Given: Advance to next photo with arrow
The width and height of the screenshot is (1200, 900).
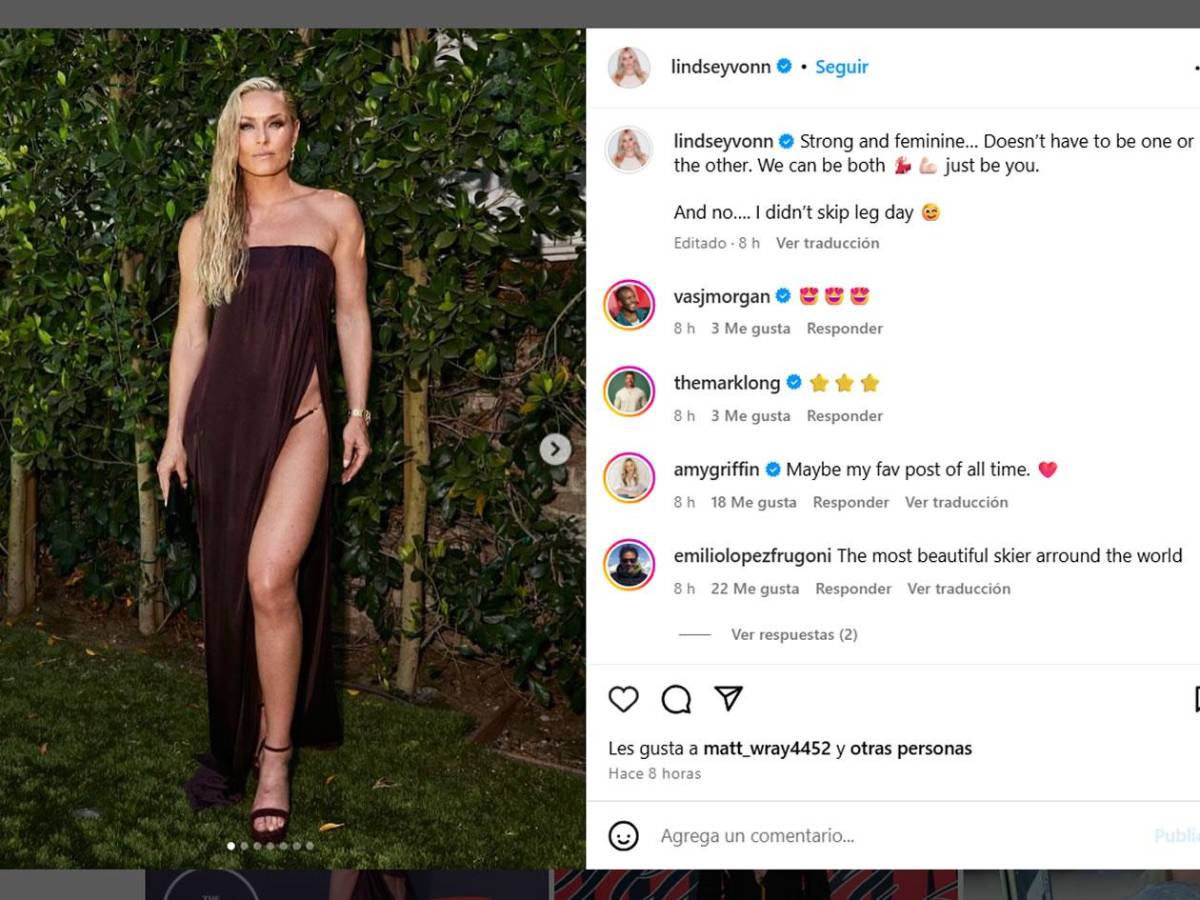Looking at the screenshot, I should (555, 449).
